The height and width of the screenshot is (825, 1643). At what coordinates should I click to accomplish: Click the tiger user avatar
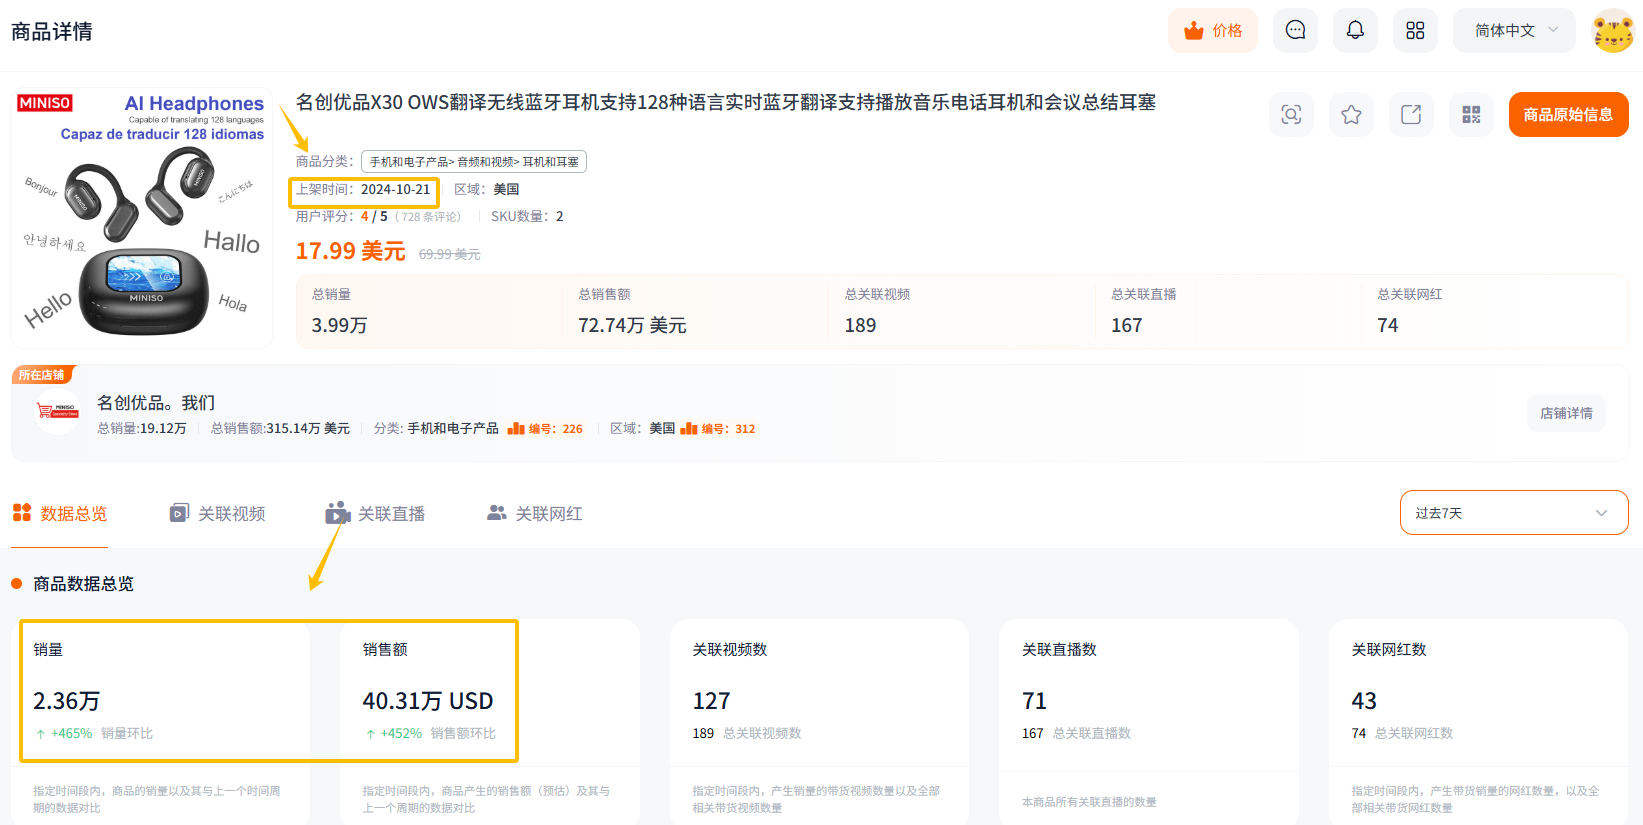pos(1612,31)
